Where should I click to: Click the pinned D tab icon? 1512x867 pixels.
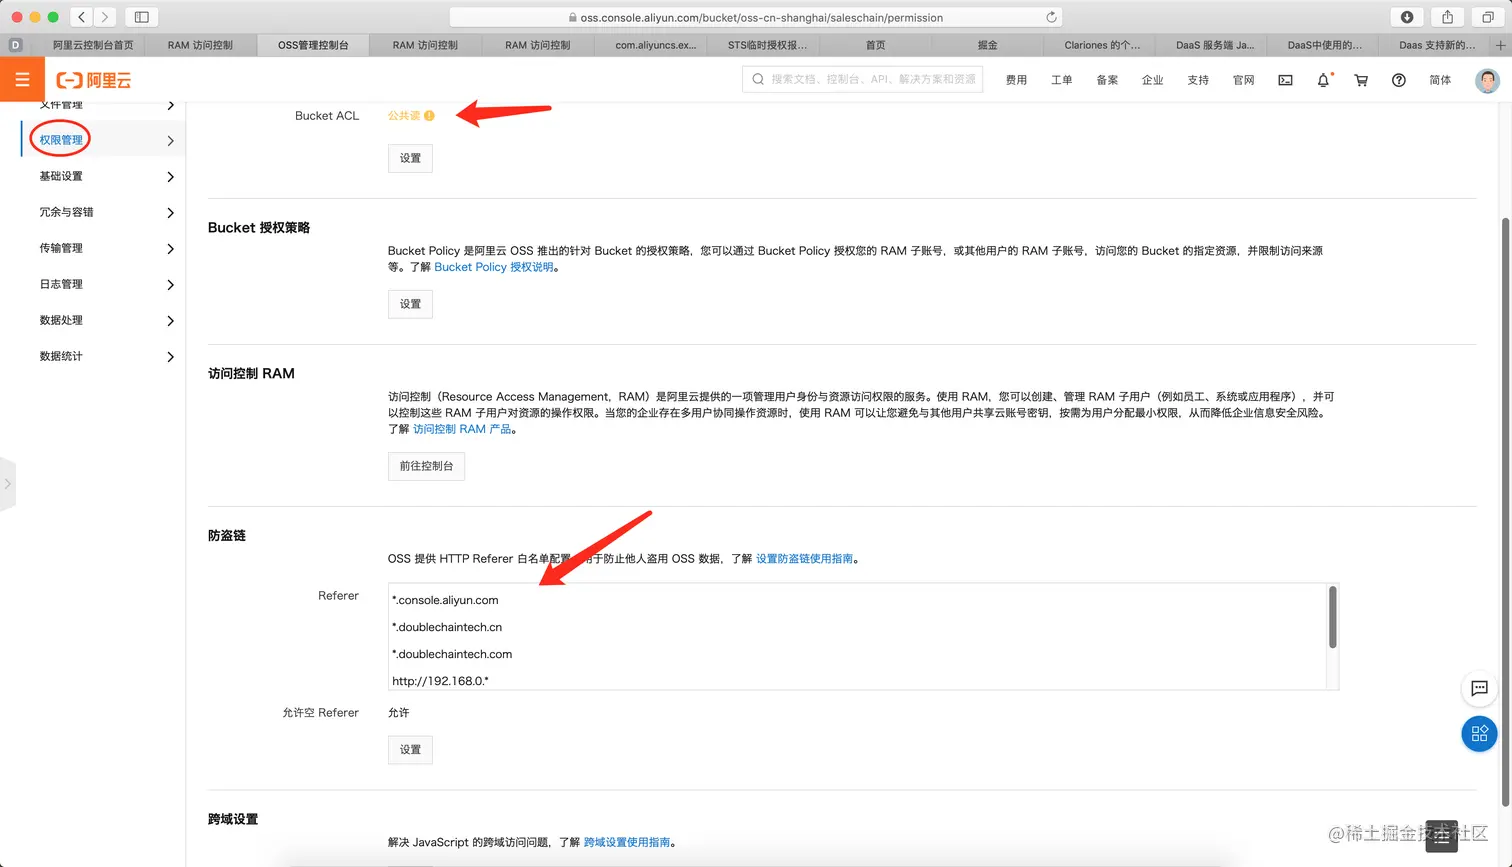(15, 45)
